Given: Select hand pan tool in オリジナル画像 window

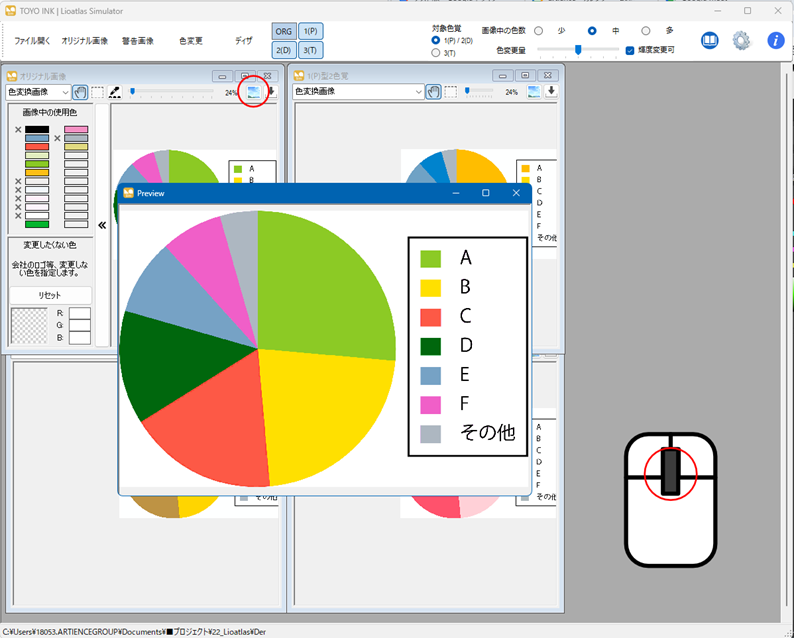Looking at the screenshot, I should click(x=80, y=92).
